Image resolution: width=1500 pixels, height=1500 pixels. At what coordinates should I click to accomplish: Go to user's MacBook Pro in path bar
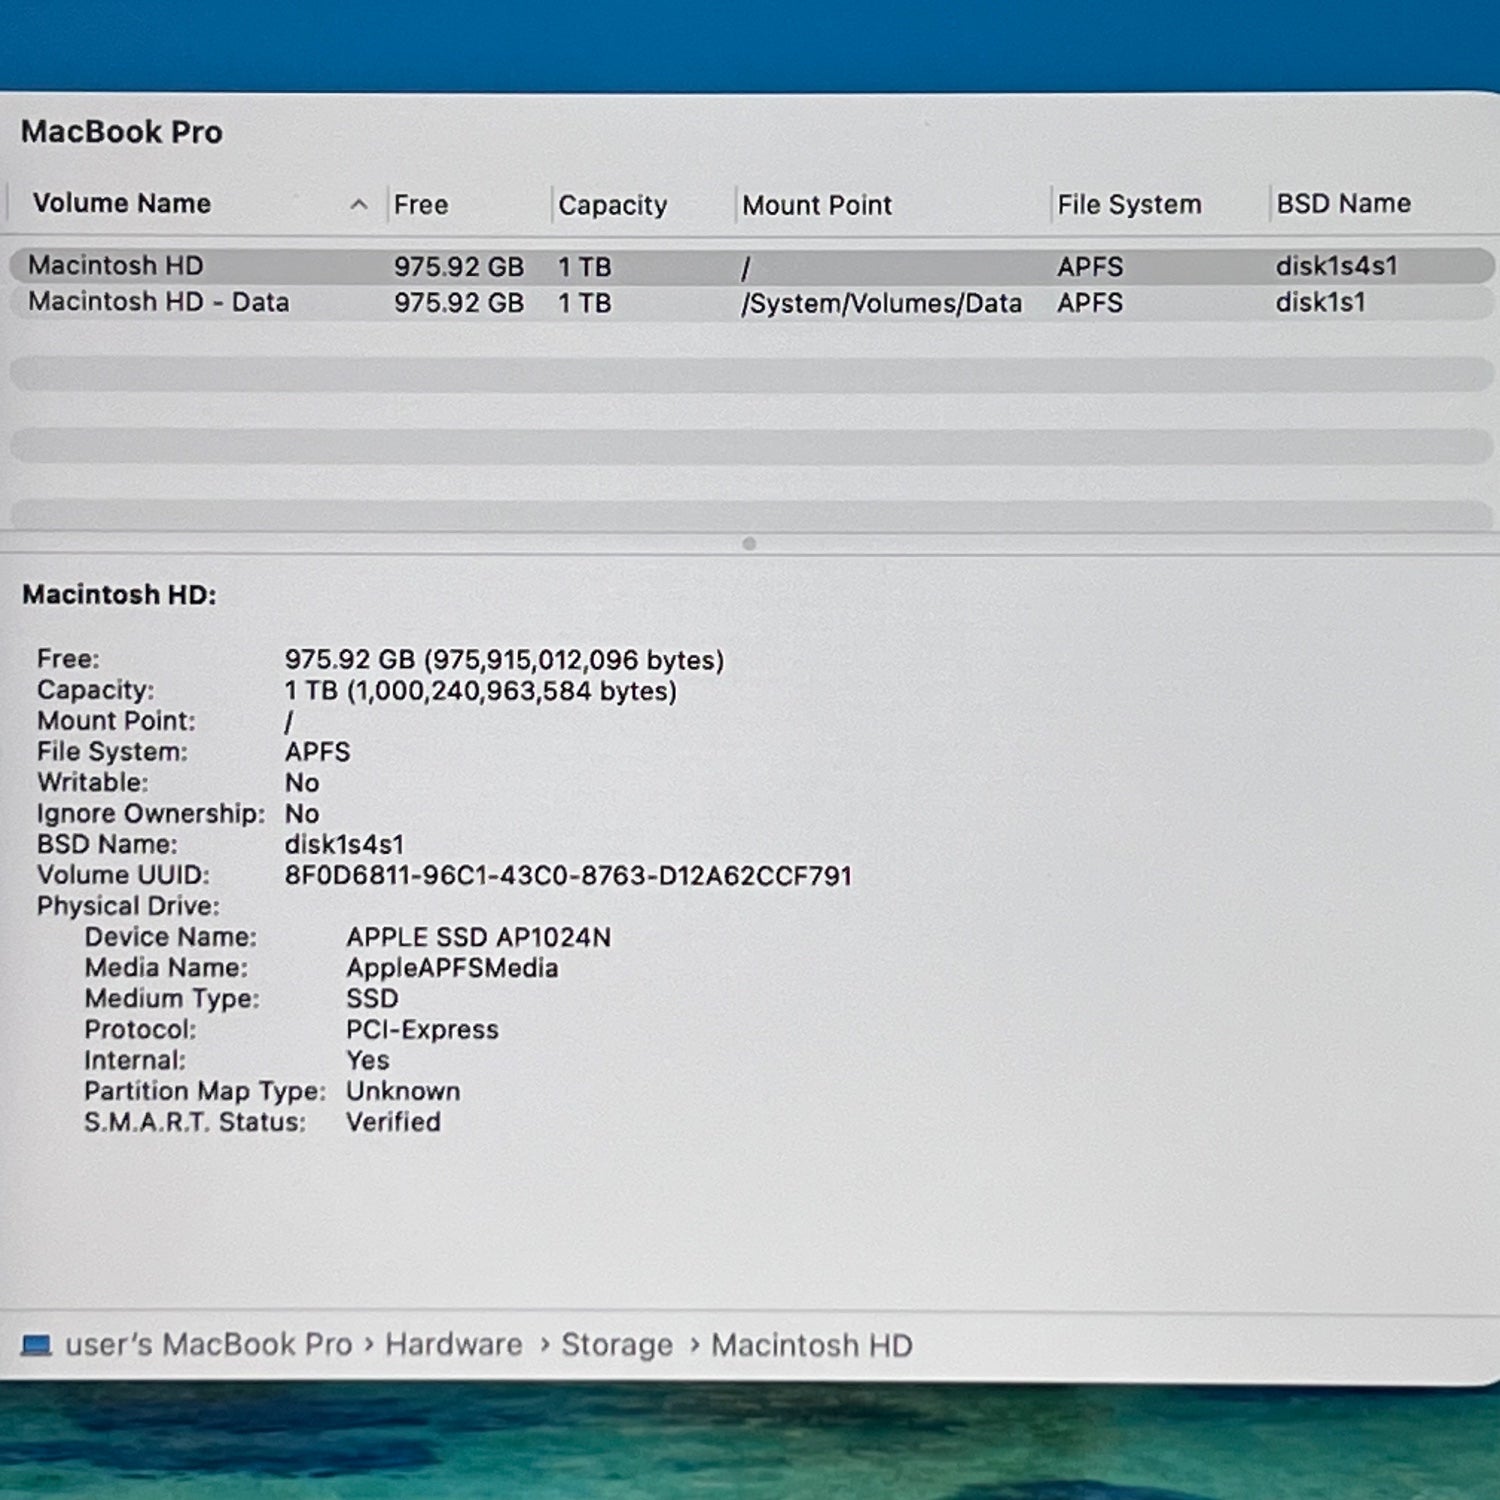pyautogui.click(x=208, y=1345)
